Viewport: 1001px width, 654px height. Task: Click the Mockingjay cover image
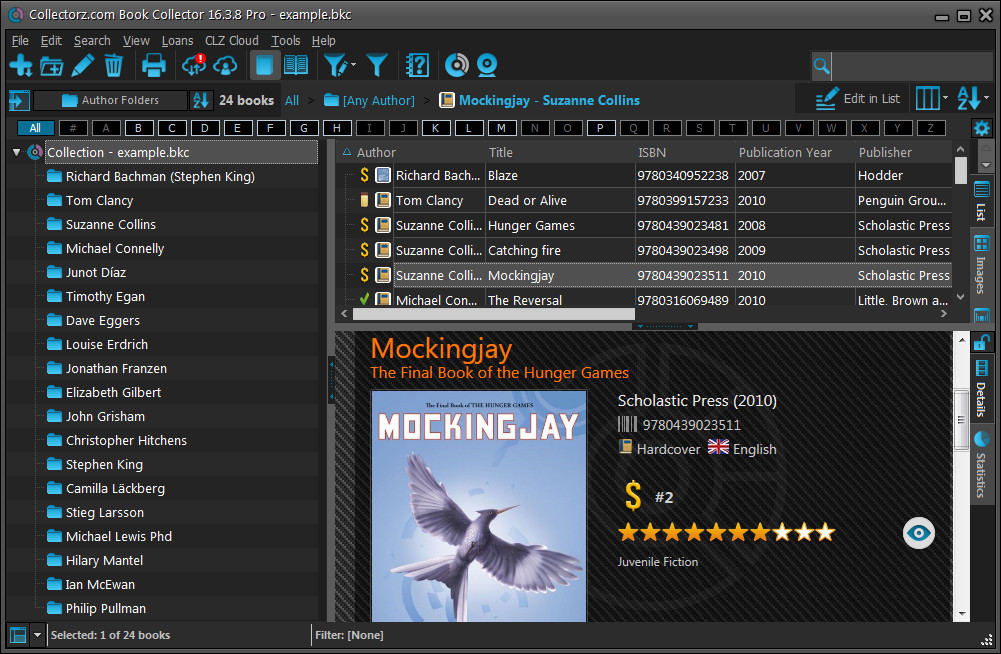[x=479, y=506]
